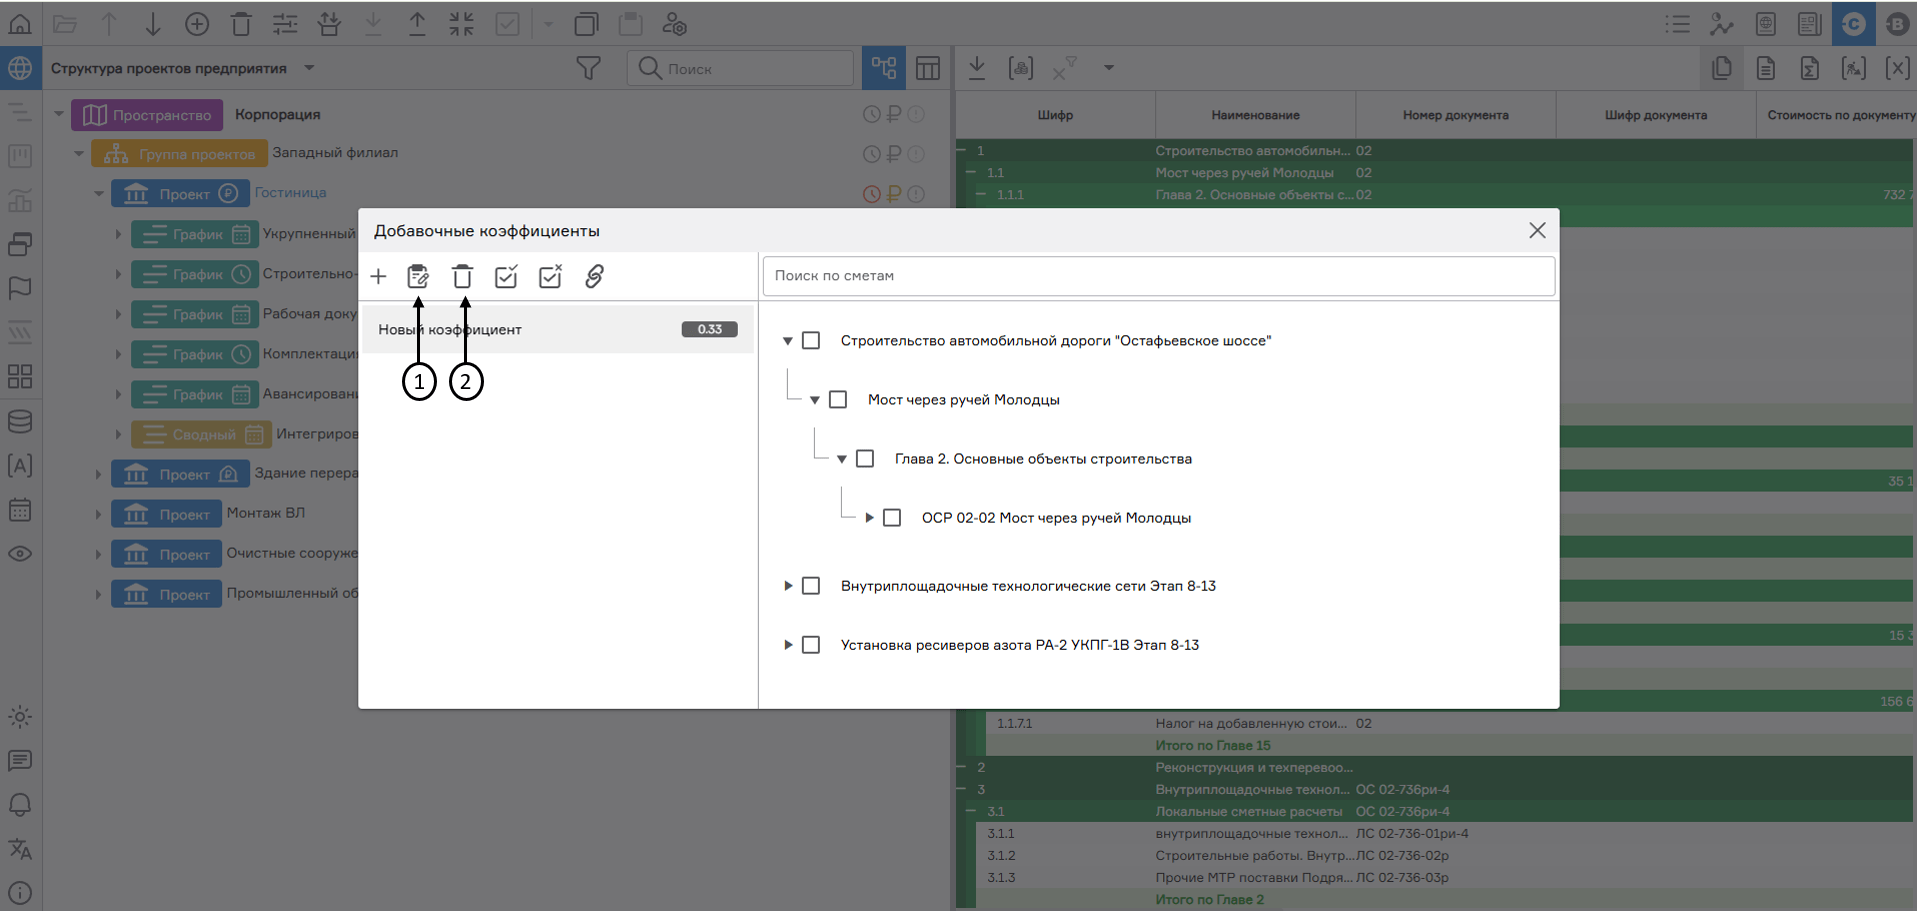The width and height of the screenshot is (1917, 911).
Task: Click the delete coefficient trash icon
Action: [462, 277]
